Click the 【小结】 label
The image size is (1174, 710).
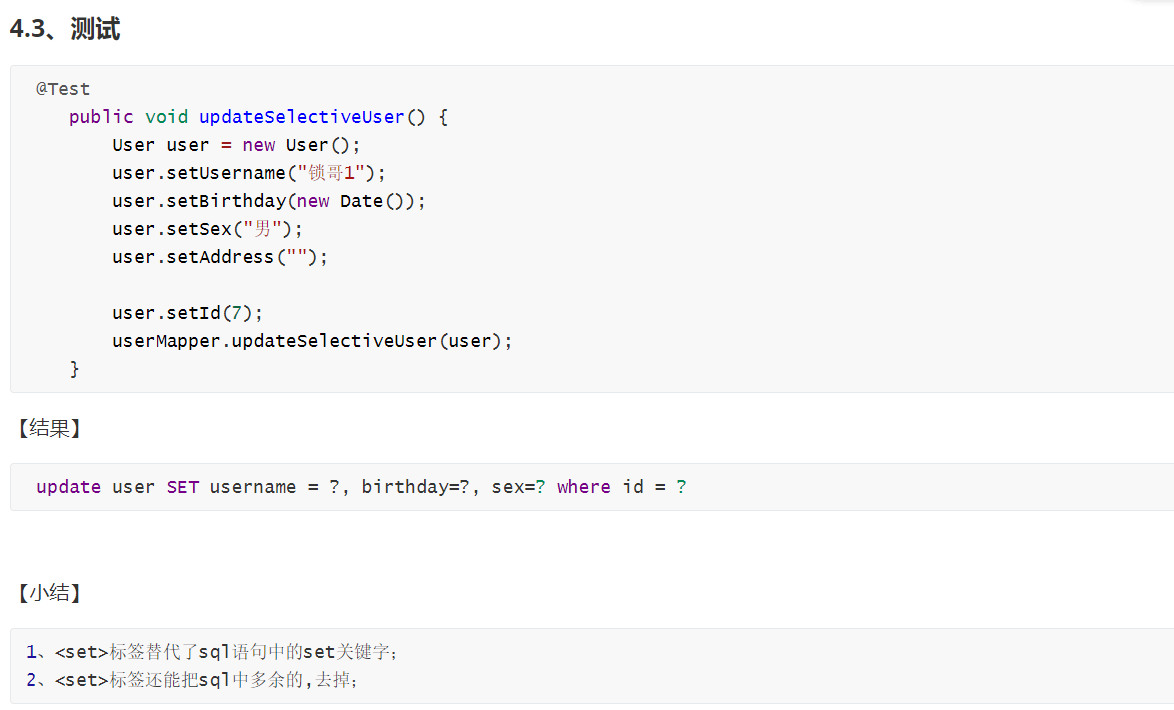(x=49, y=593)
